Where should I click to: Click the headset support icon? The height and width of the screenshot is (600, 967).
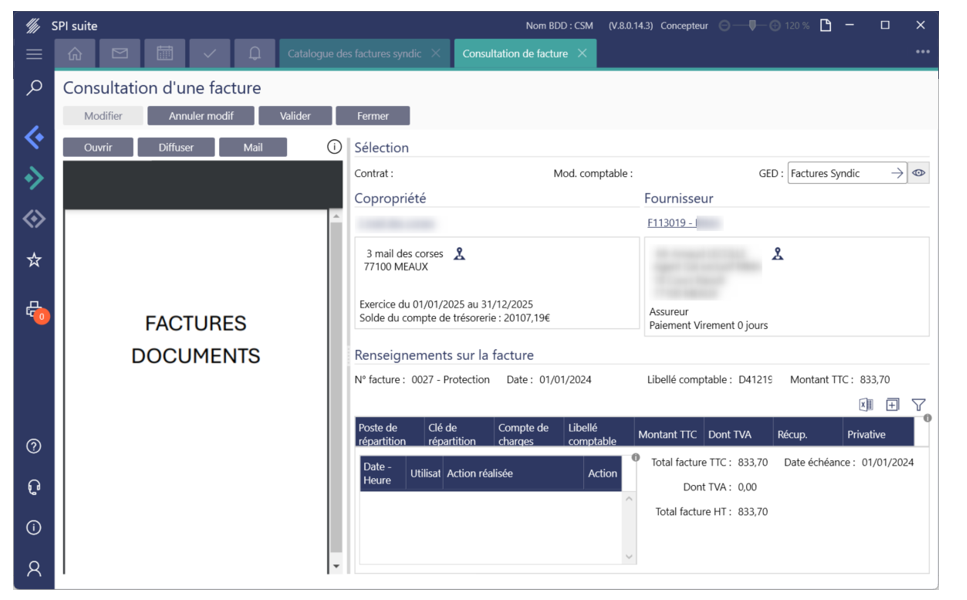34,487
